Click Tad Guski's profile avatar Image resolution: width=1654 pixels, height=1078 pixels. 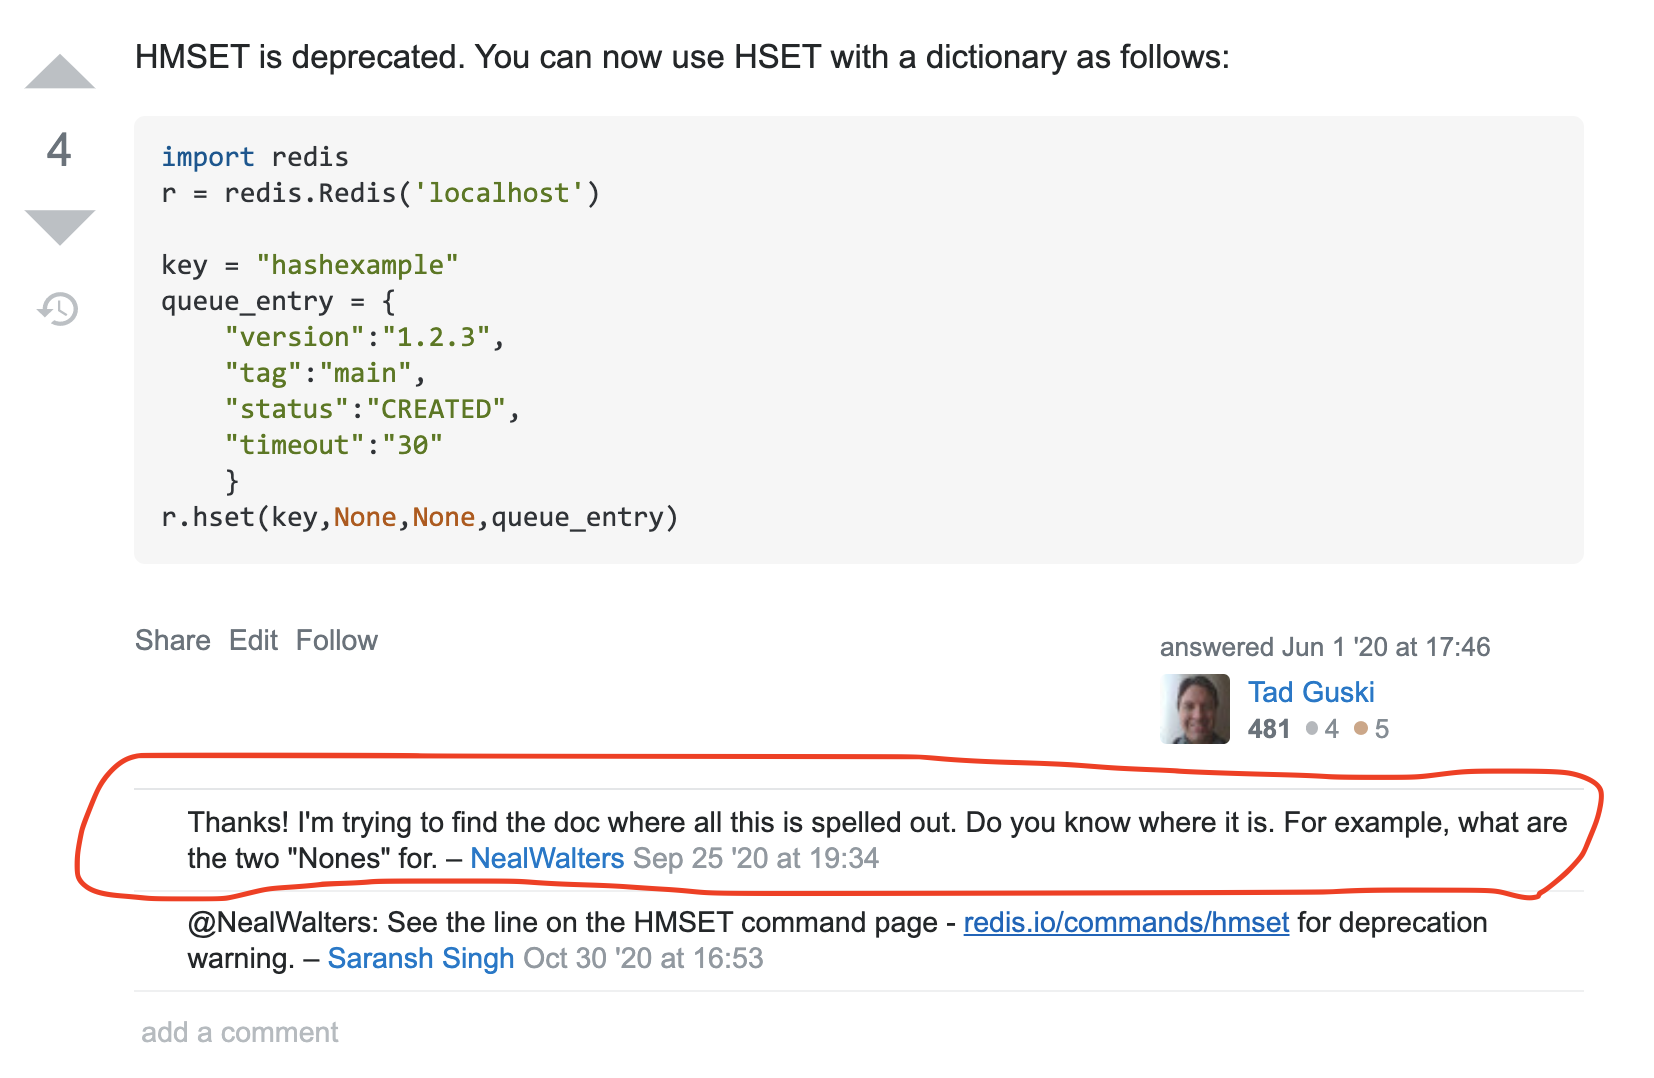[1194, 709]
